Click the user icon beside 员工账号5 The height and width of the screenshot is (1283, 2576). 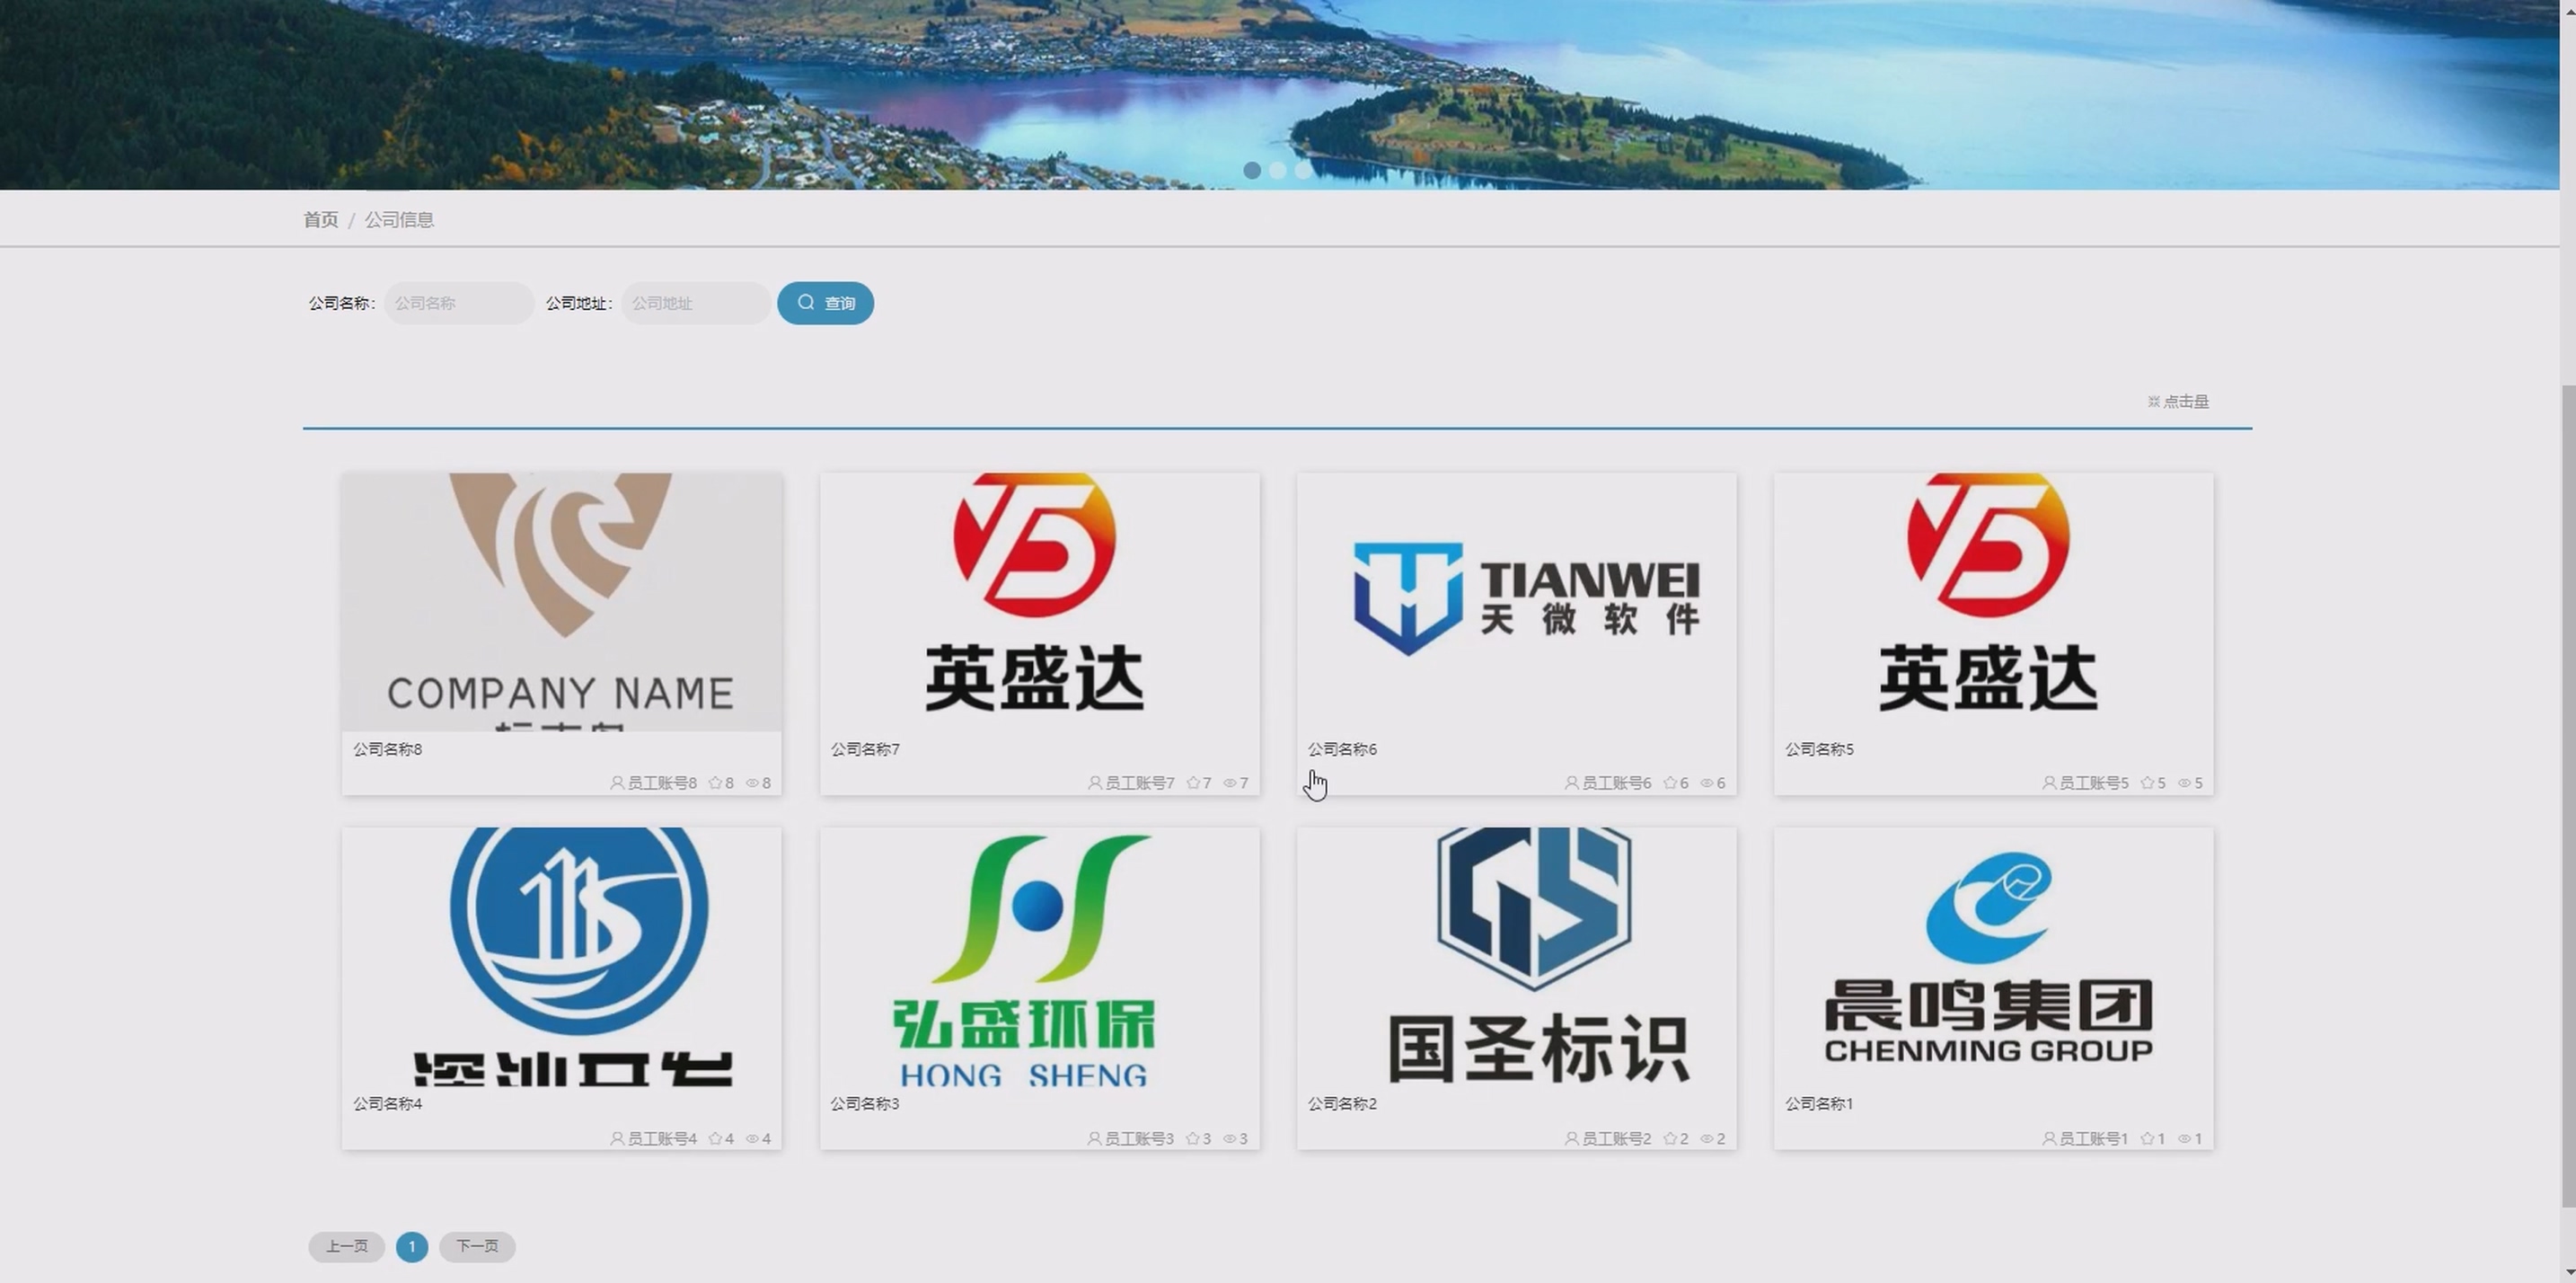point(2049,783)
